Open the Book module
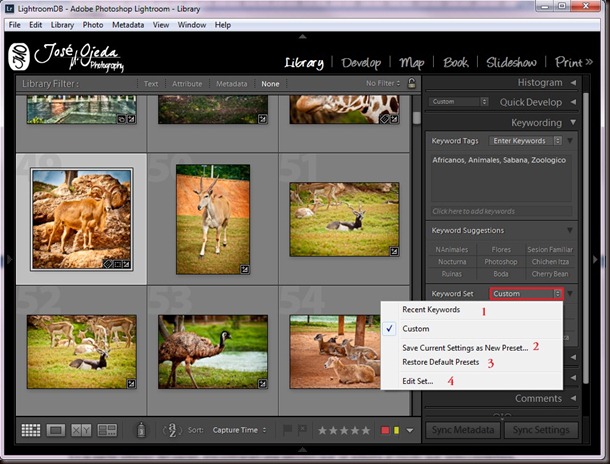The image size is (610, 464). tap(456, 62)
